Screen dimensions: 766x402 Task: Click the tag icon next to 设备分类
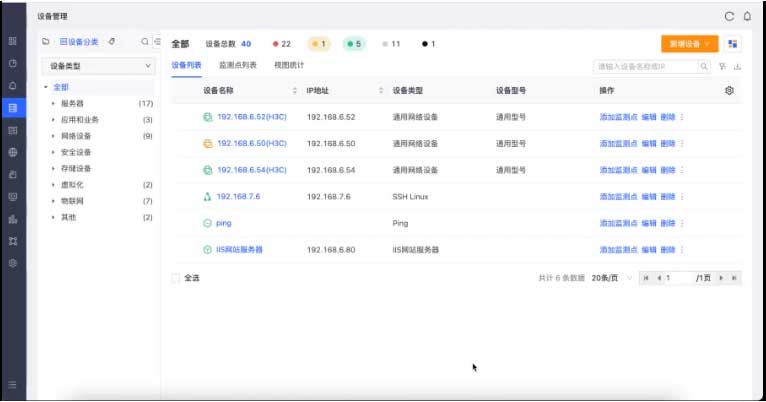tap(112, 42)
